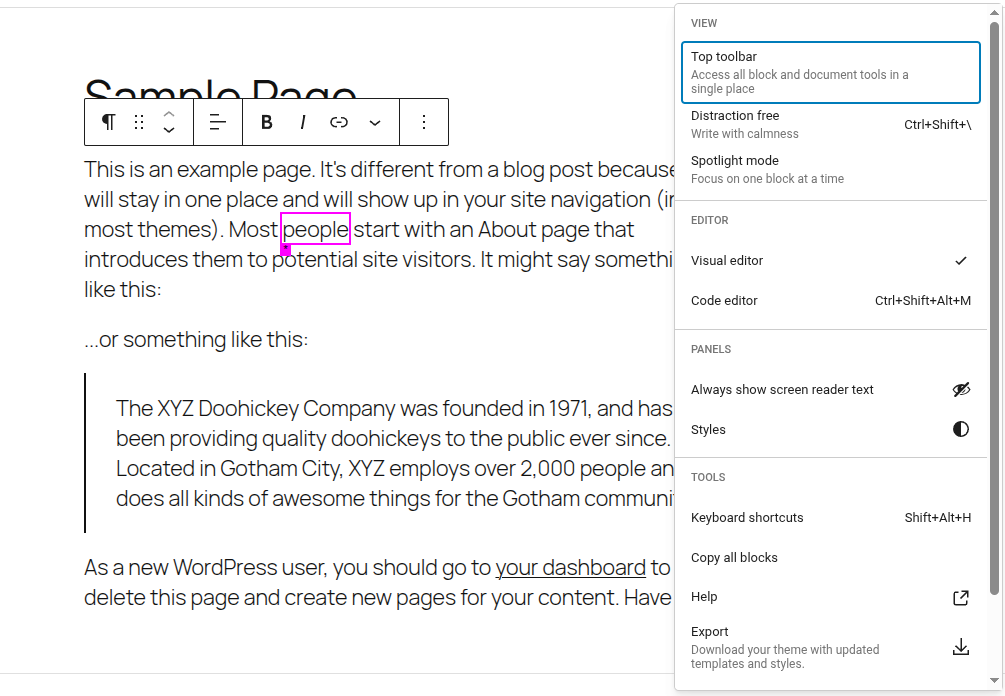The height and width of the screenshot is (696, 1005).
Task: Open block options via three-dot icon
Action: point(424,122)
